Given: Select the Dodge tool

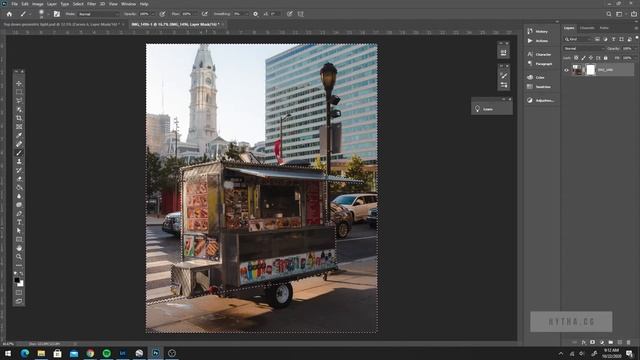Looking at the screenshot, I should tap(19, 204).
